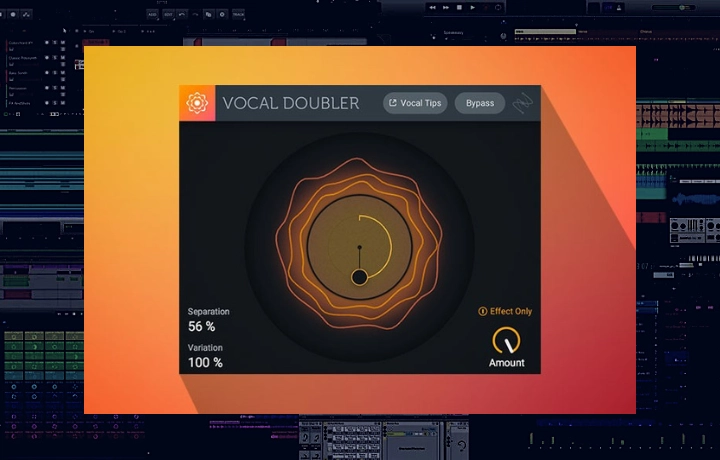Screen dimensions: 720x460
Task: Fast-forward in the DAW transport bar
Action: pos(446,7)
